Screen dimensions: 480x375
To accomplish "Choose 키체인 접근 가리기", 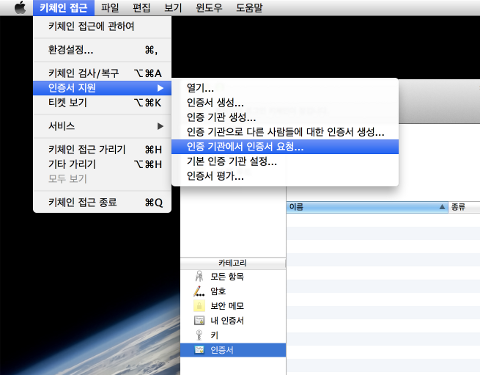I will pos(102,149).
